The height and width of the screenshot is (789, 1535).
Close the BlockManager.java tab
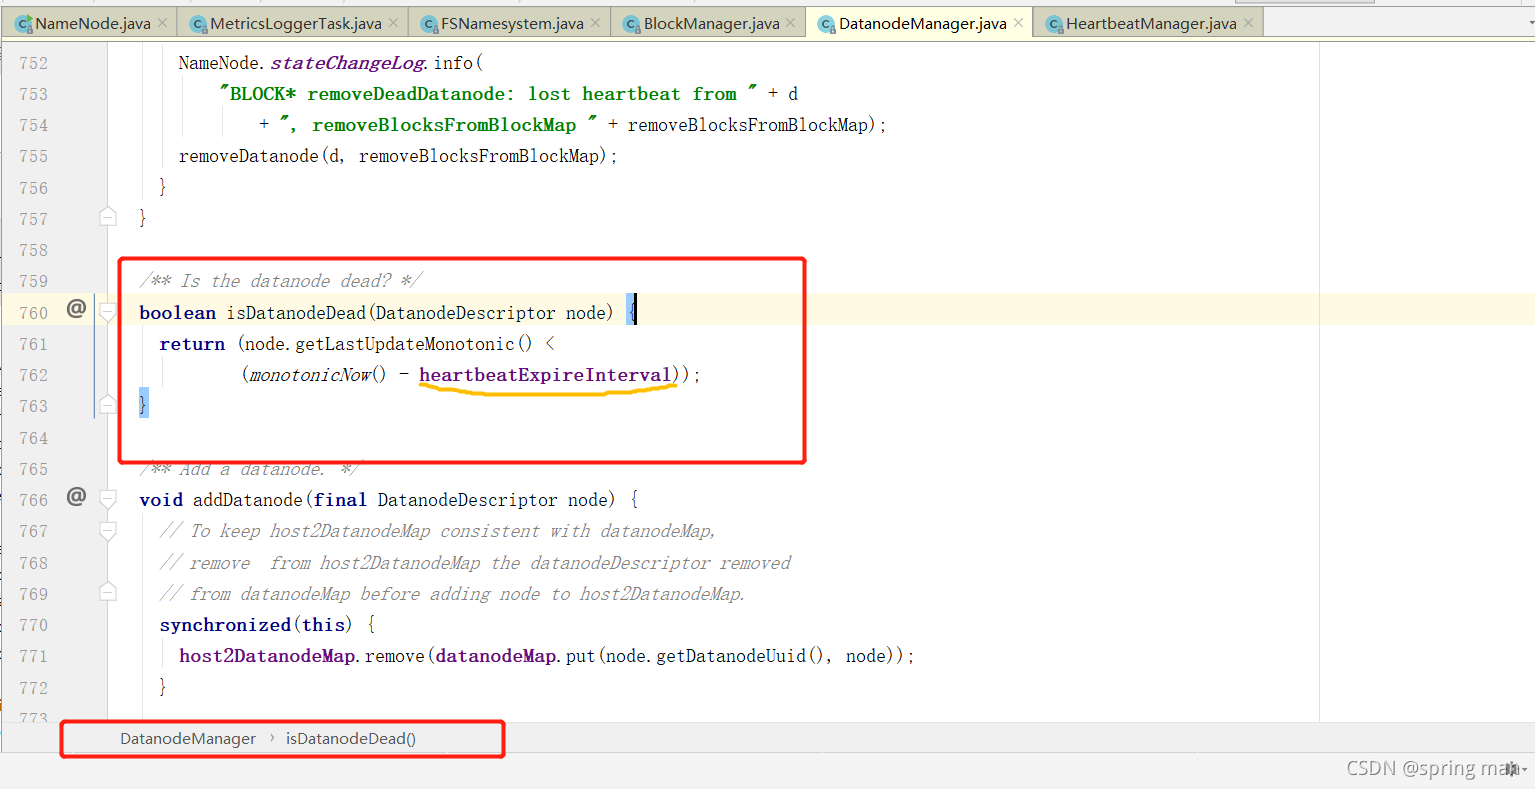[x=791, y=23]
